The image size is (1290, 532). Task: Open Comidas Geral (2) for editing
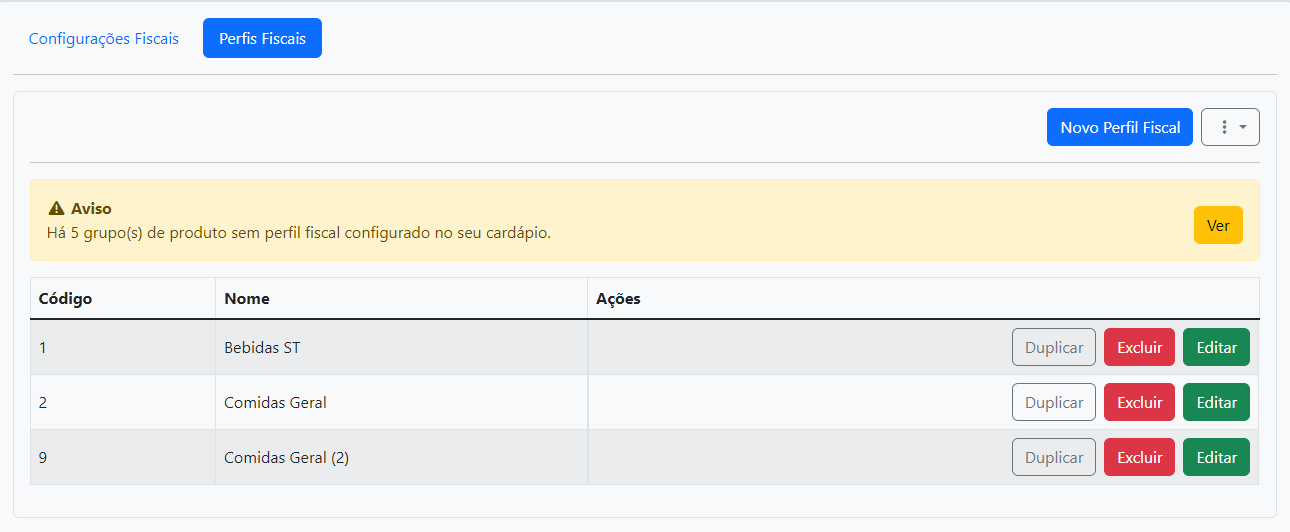[x=1216, y=457]
